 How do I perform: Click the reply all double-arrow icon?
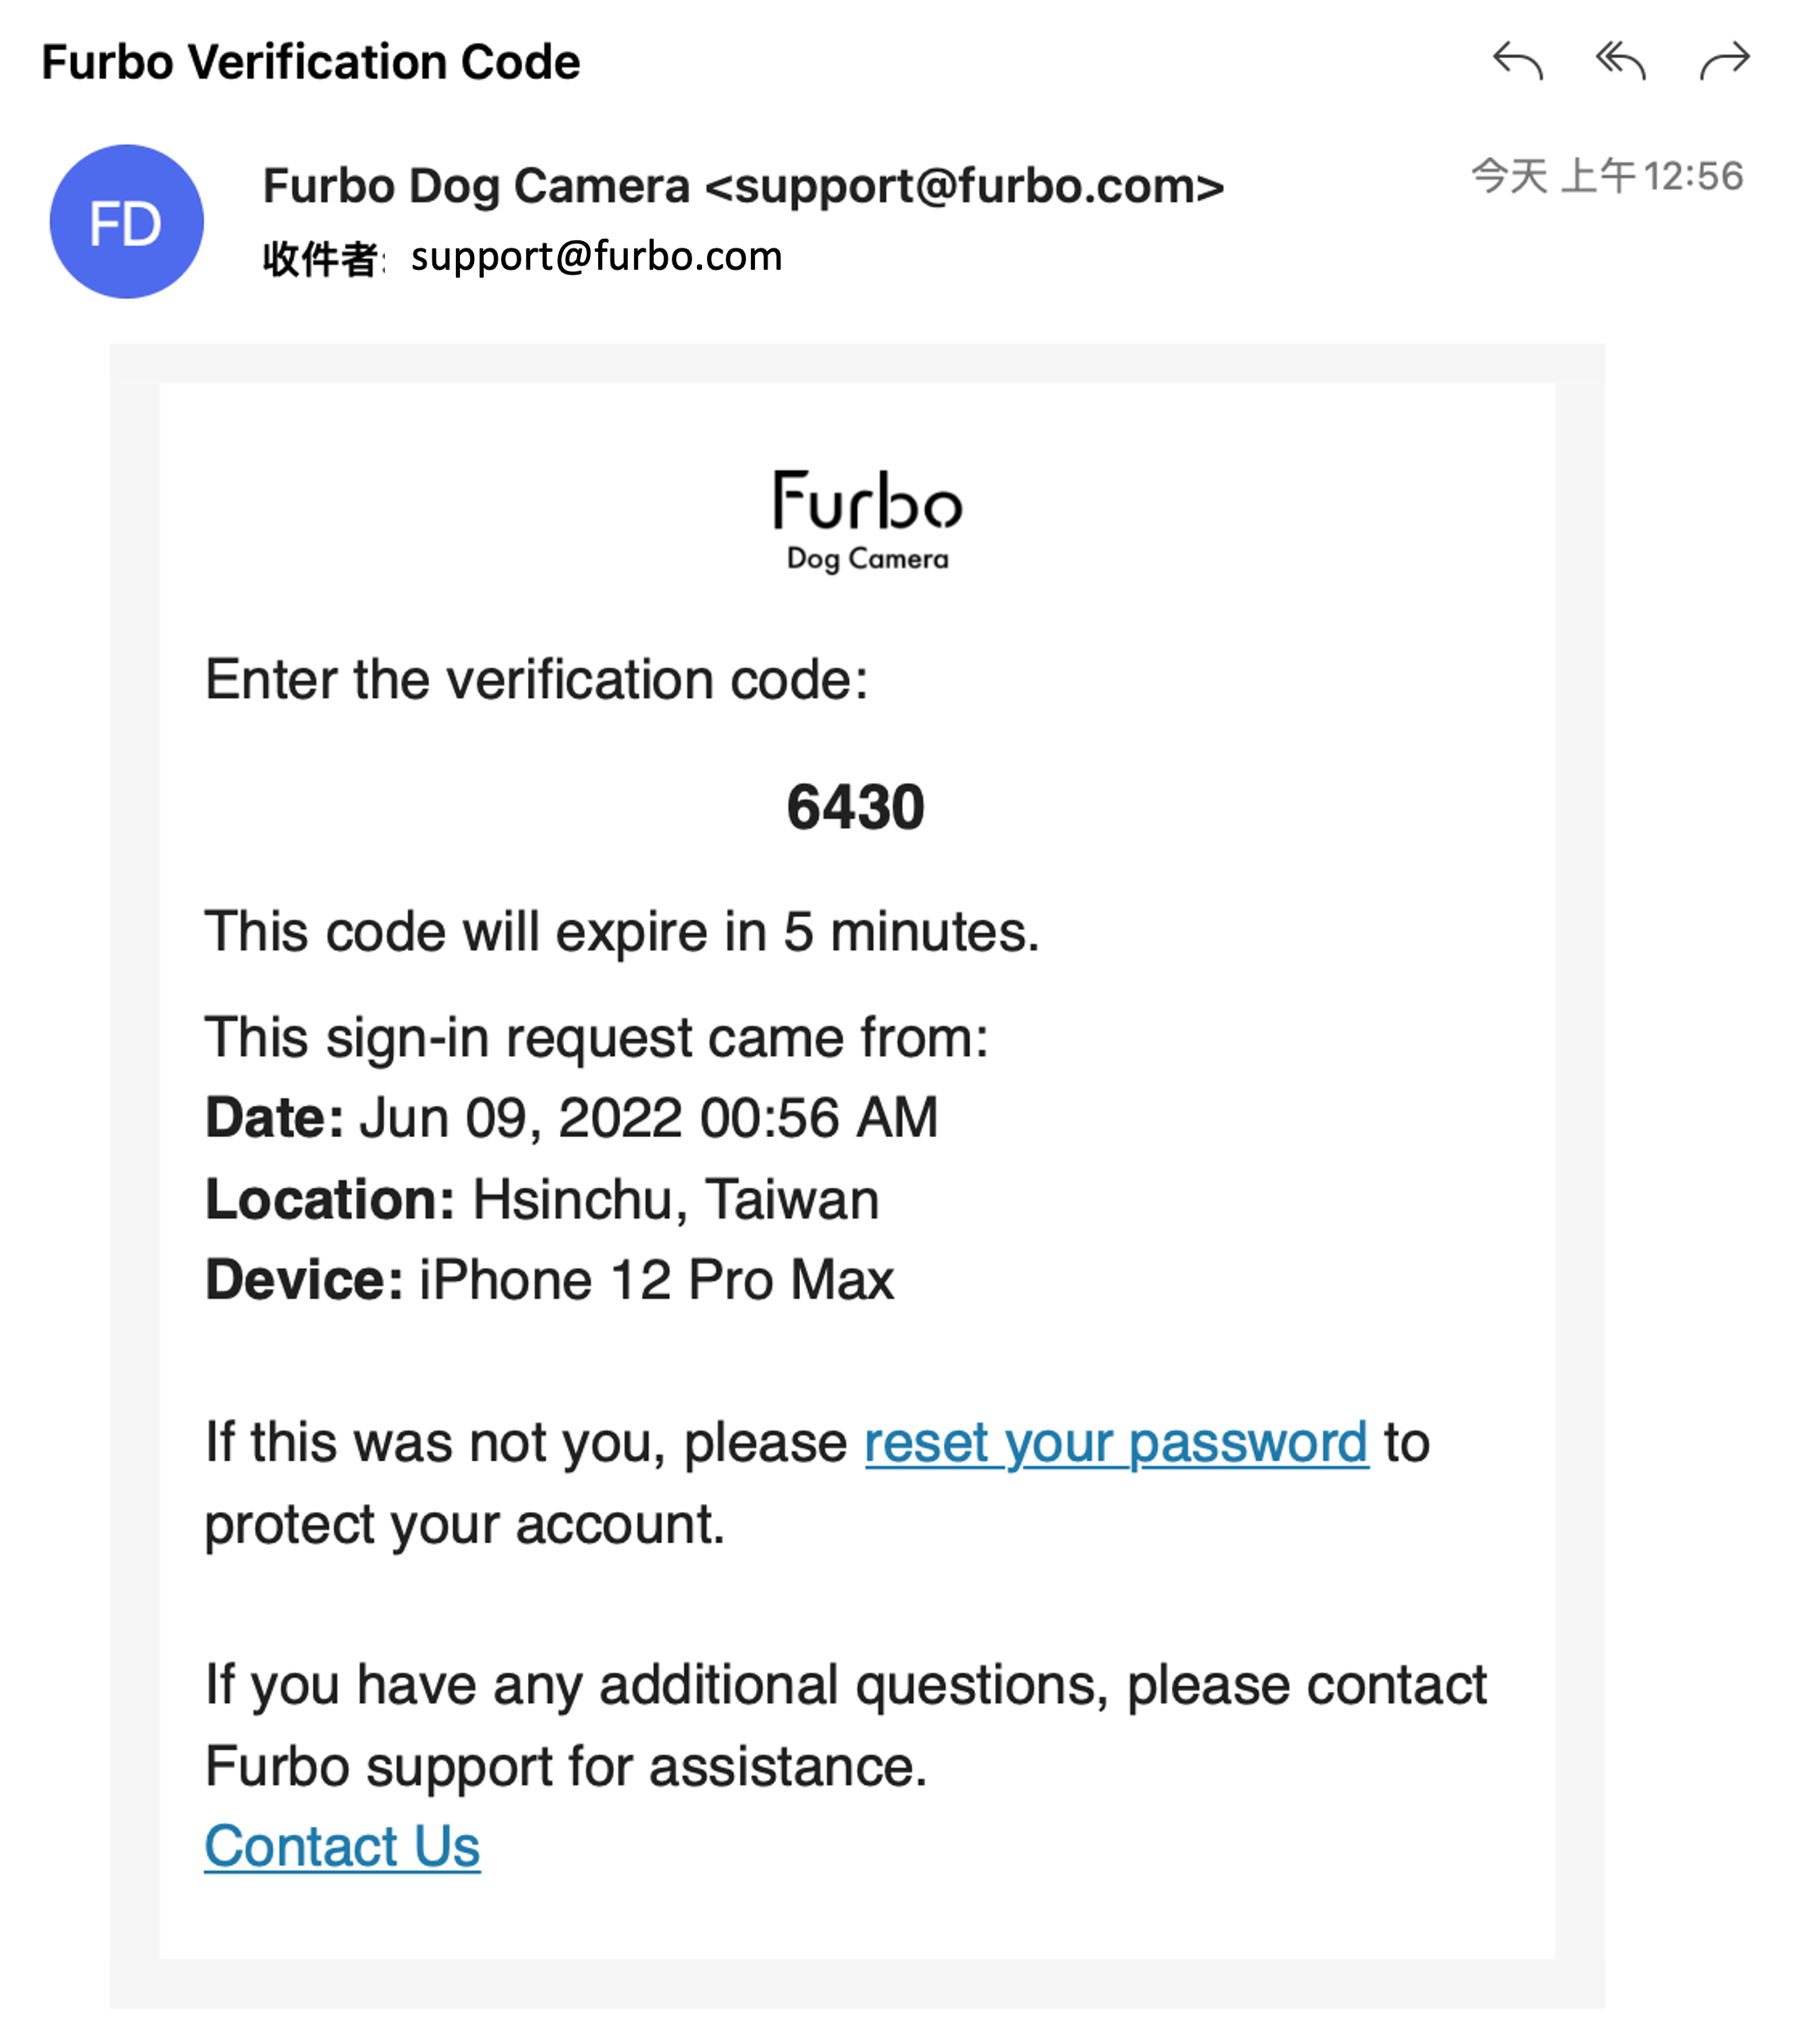(x=1620, y=61)
